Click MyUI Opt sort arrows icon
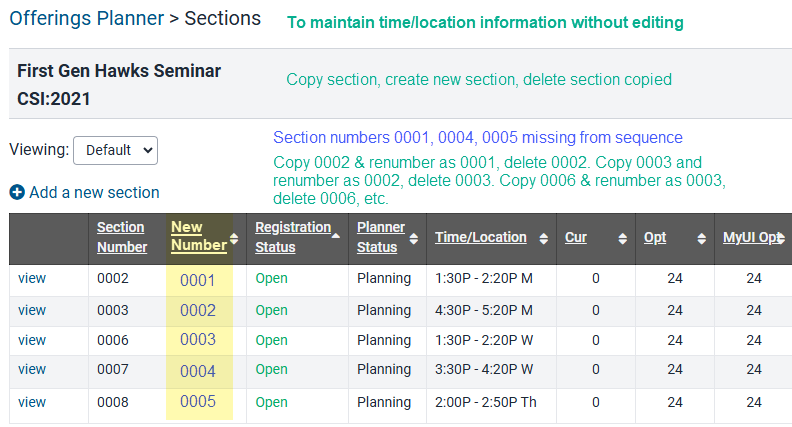 pos(781,238)
